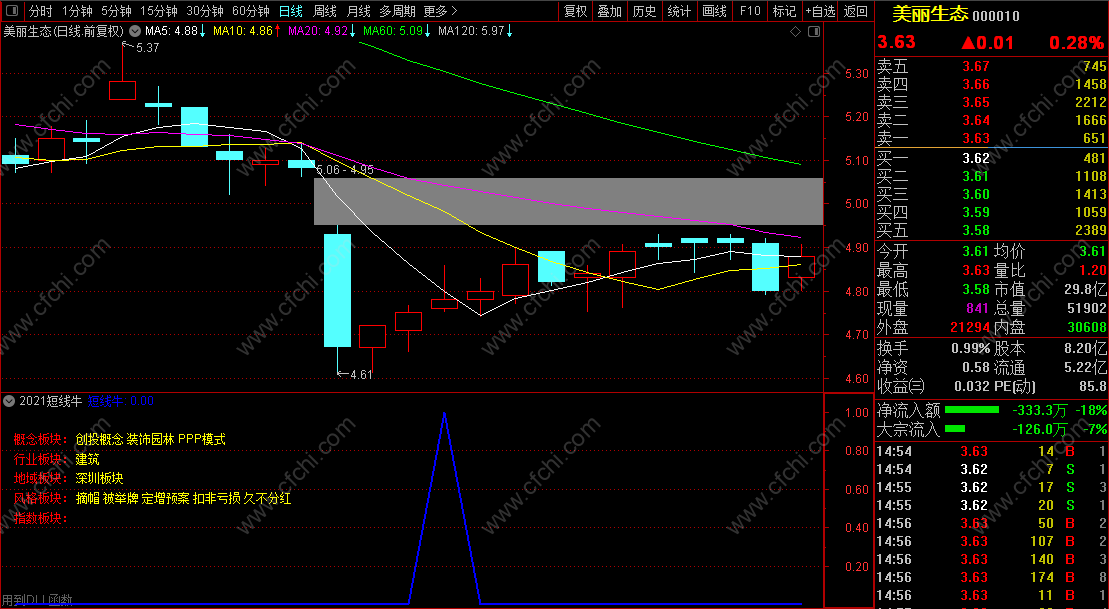Click the 叠加 overlay button
The width and height of the screenshot is (1109, 609).
tap(610, 11)
